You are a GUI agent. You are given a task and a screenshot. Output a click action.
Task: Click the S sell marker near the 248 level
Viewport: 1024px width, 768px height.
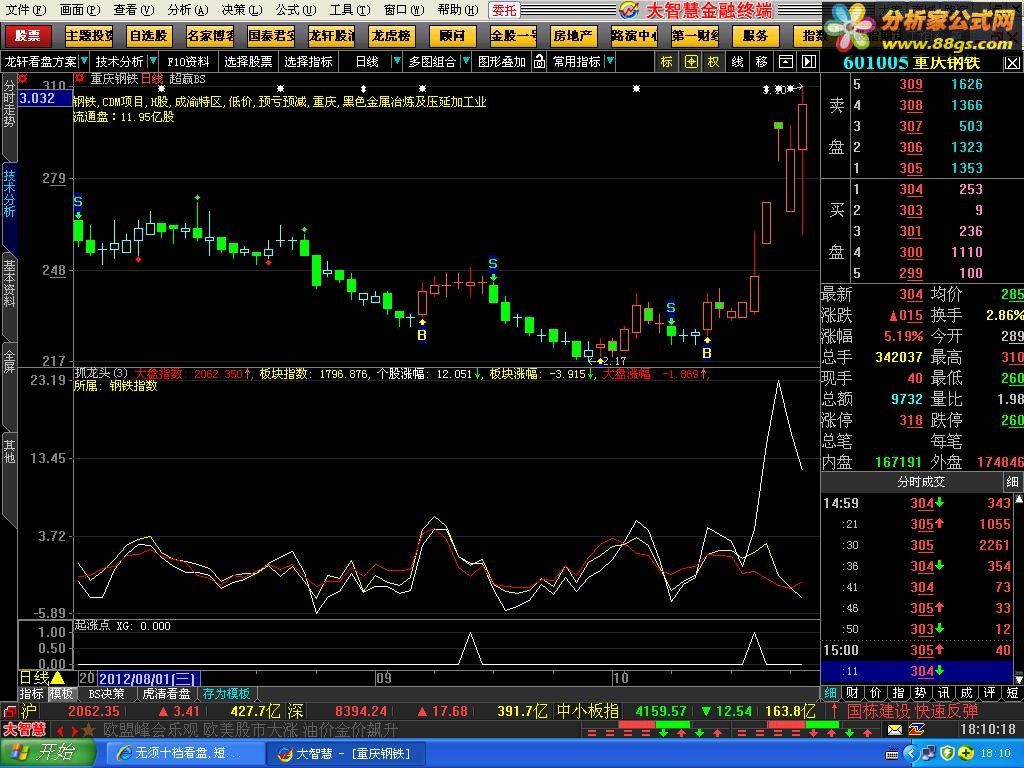(x=493, y=264)
